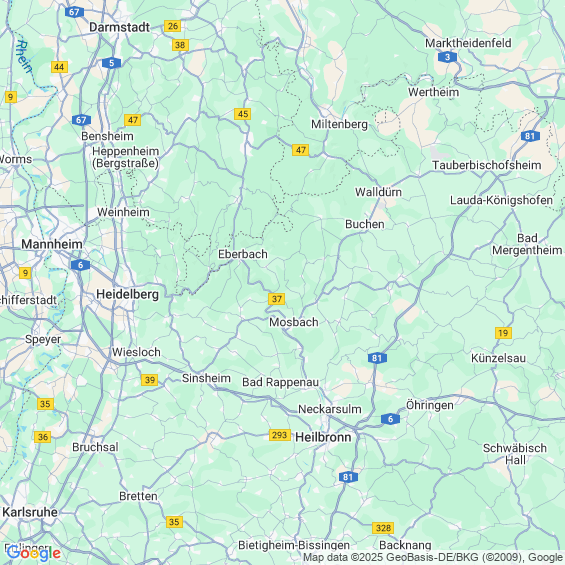Open the Google logo link
This screenshot has height=565, width=565.
(x=34, y=553)
